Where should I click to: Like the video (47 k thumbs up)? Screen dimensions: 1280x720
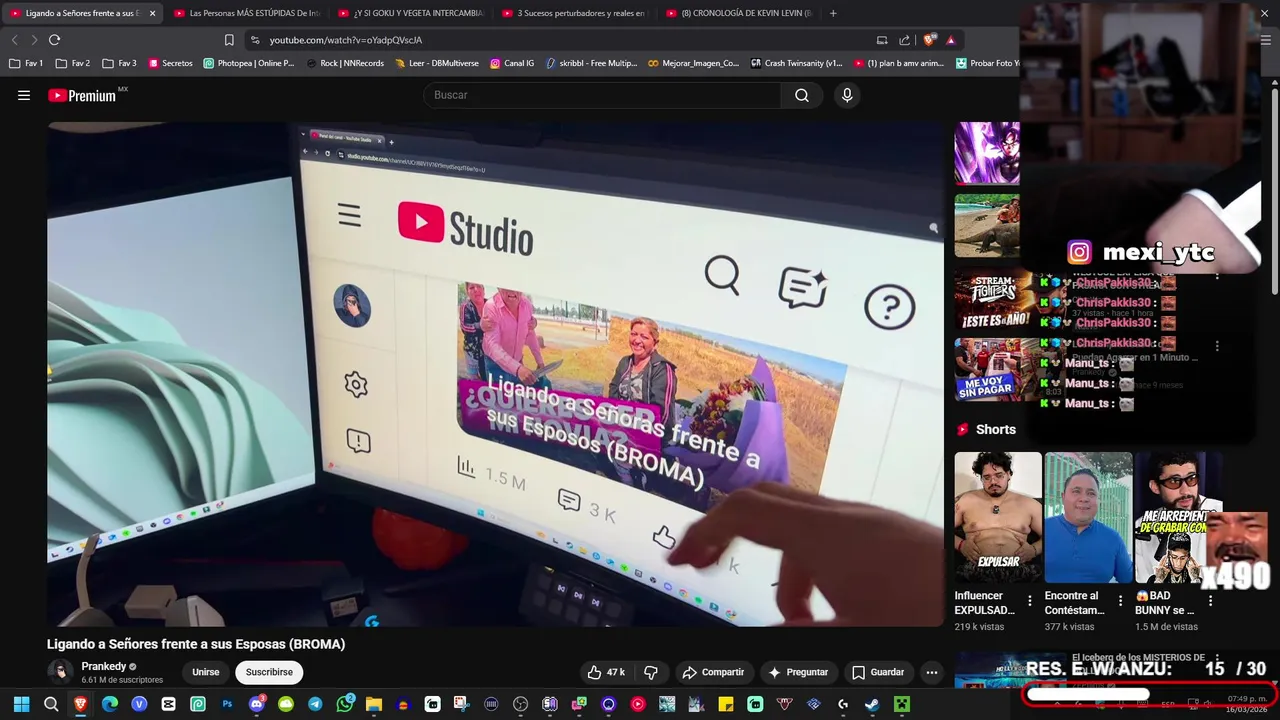[606, 672]
